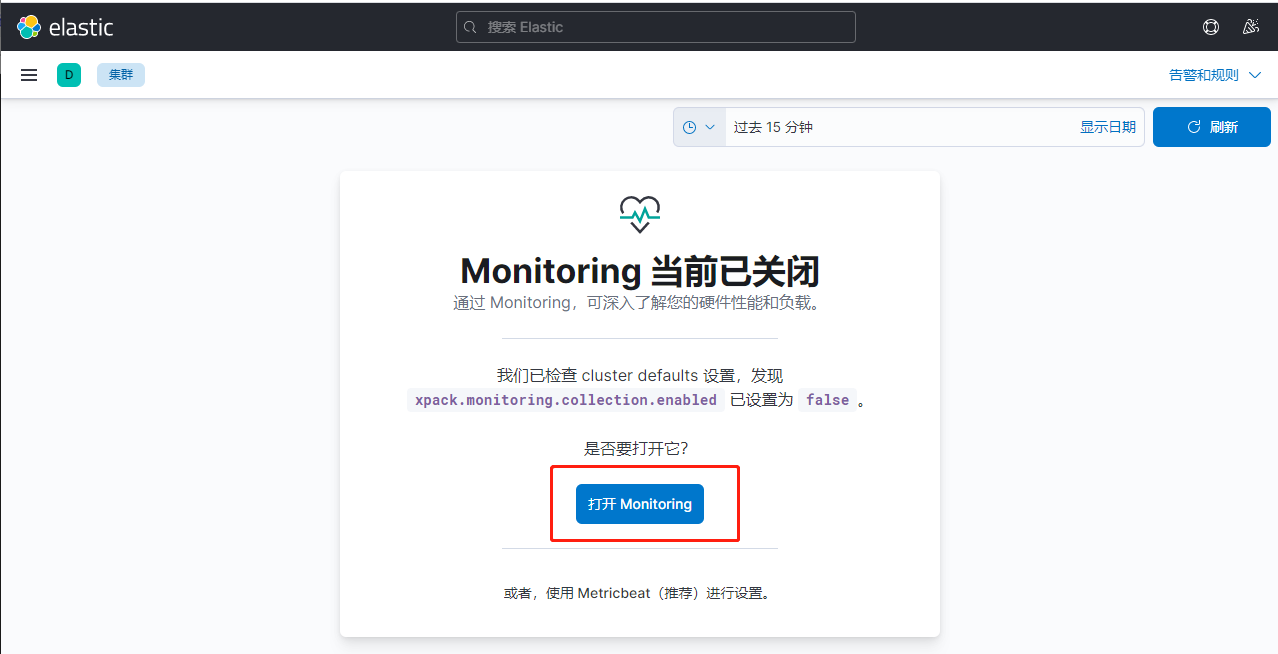This screenshot has width=1278, height=654.
Task: Click the green D space avatar
Action: (69, 75)
